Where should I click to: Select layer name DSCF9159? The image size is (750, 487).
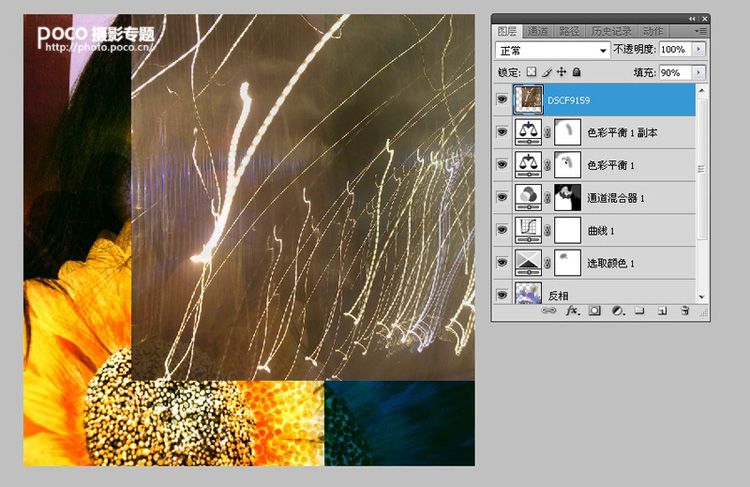click(x=569, y=100)
